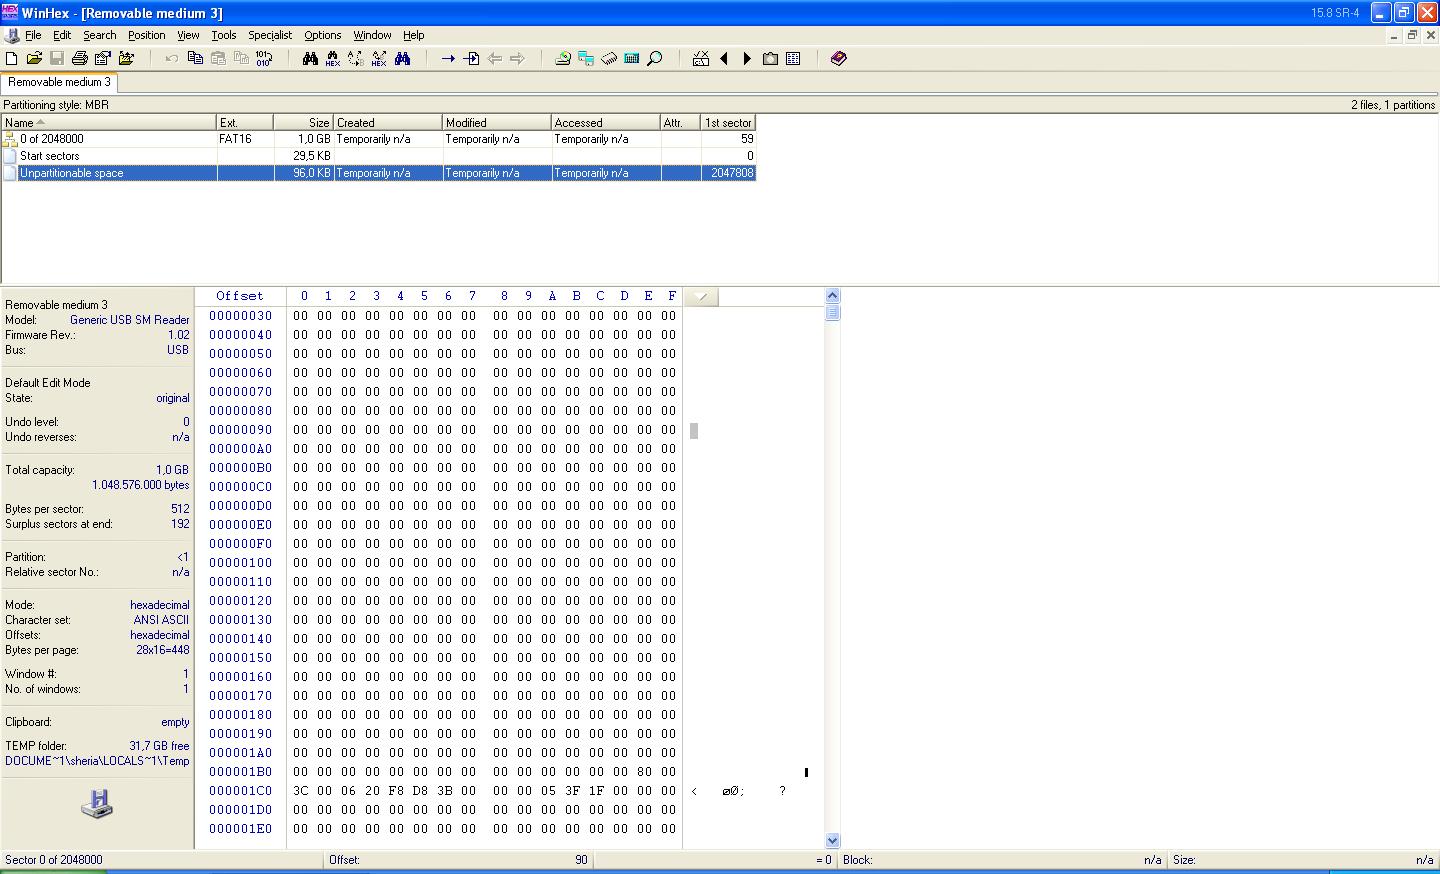1440x874 pixels.
Task: Open the dropdown arrow above the text column
Action: [x=702, y=297]
